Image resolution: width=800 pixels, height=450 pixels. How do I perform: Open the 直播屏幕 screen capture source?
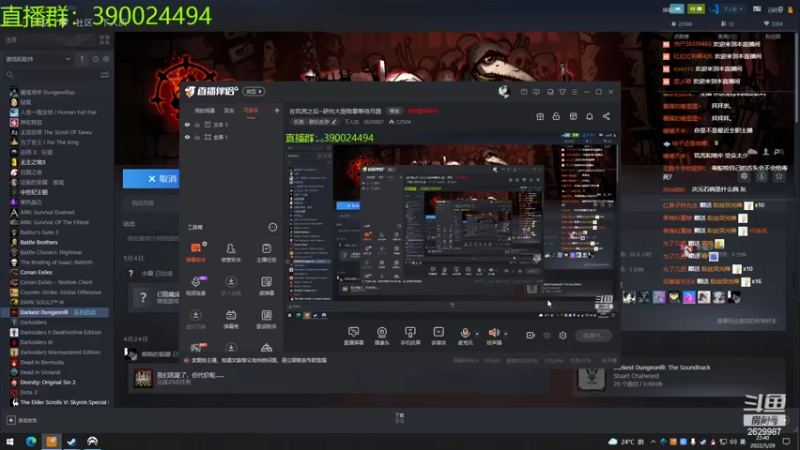pyautogui.click(x=354, y=336)
